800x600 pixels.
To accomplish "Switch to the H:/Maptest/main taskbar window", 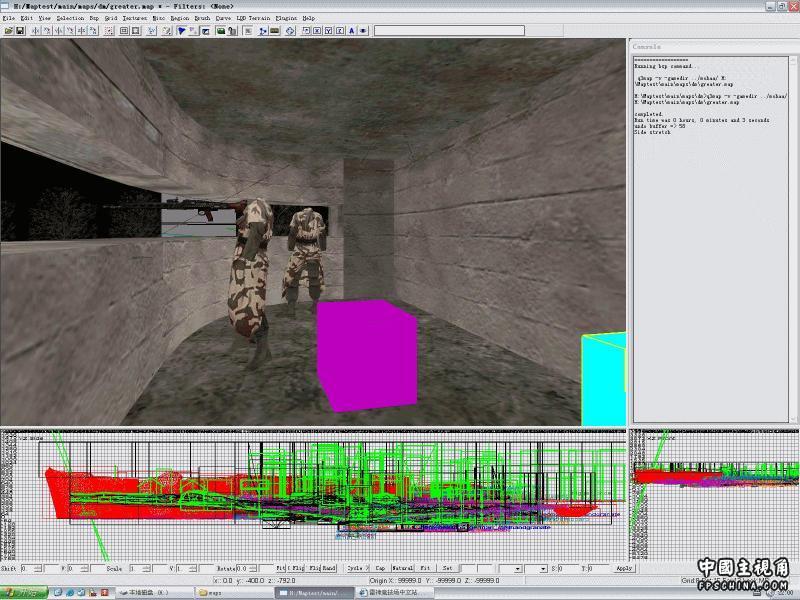I will coord(314,593).
